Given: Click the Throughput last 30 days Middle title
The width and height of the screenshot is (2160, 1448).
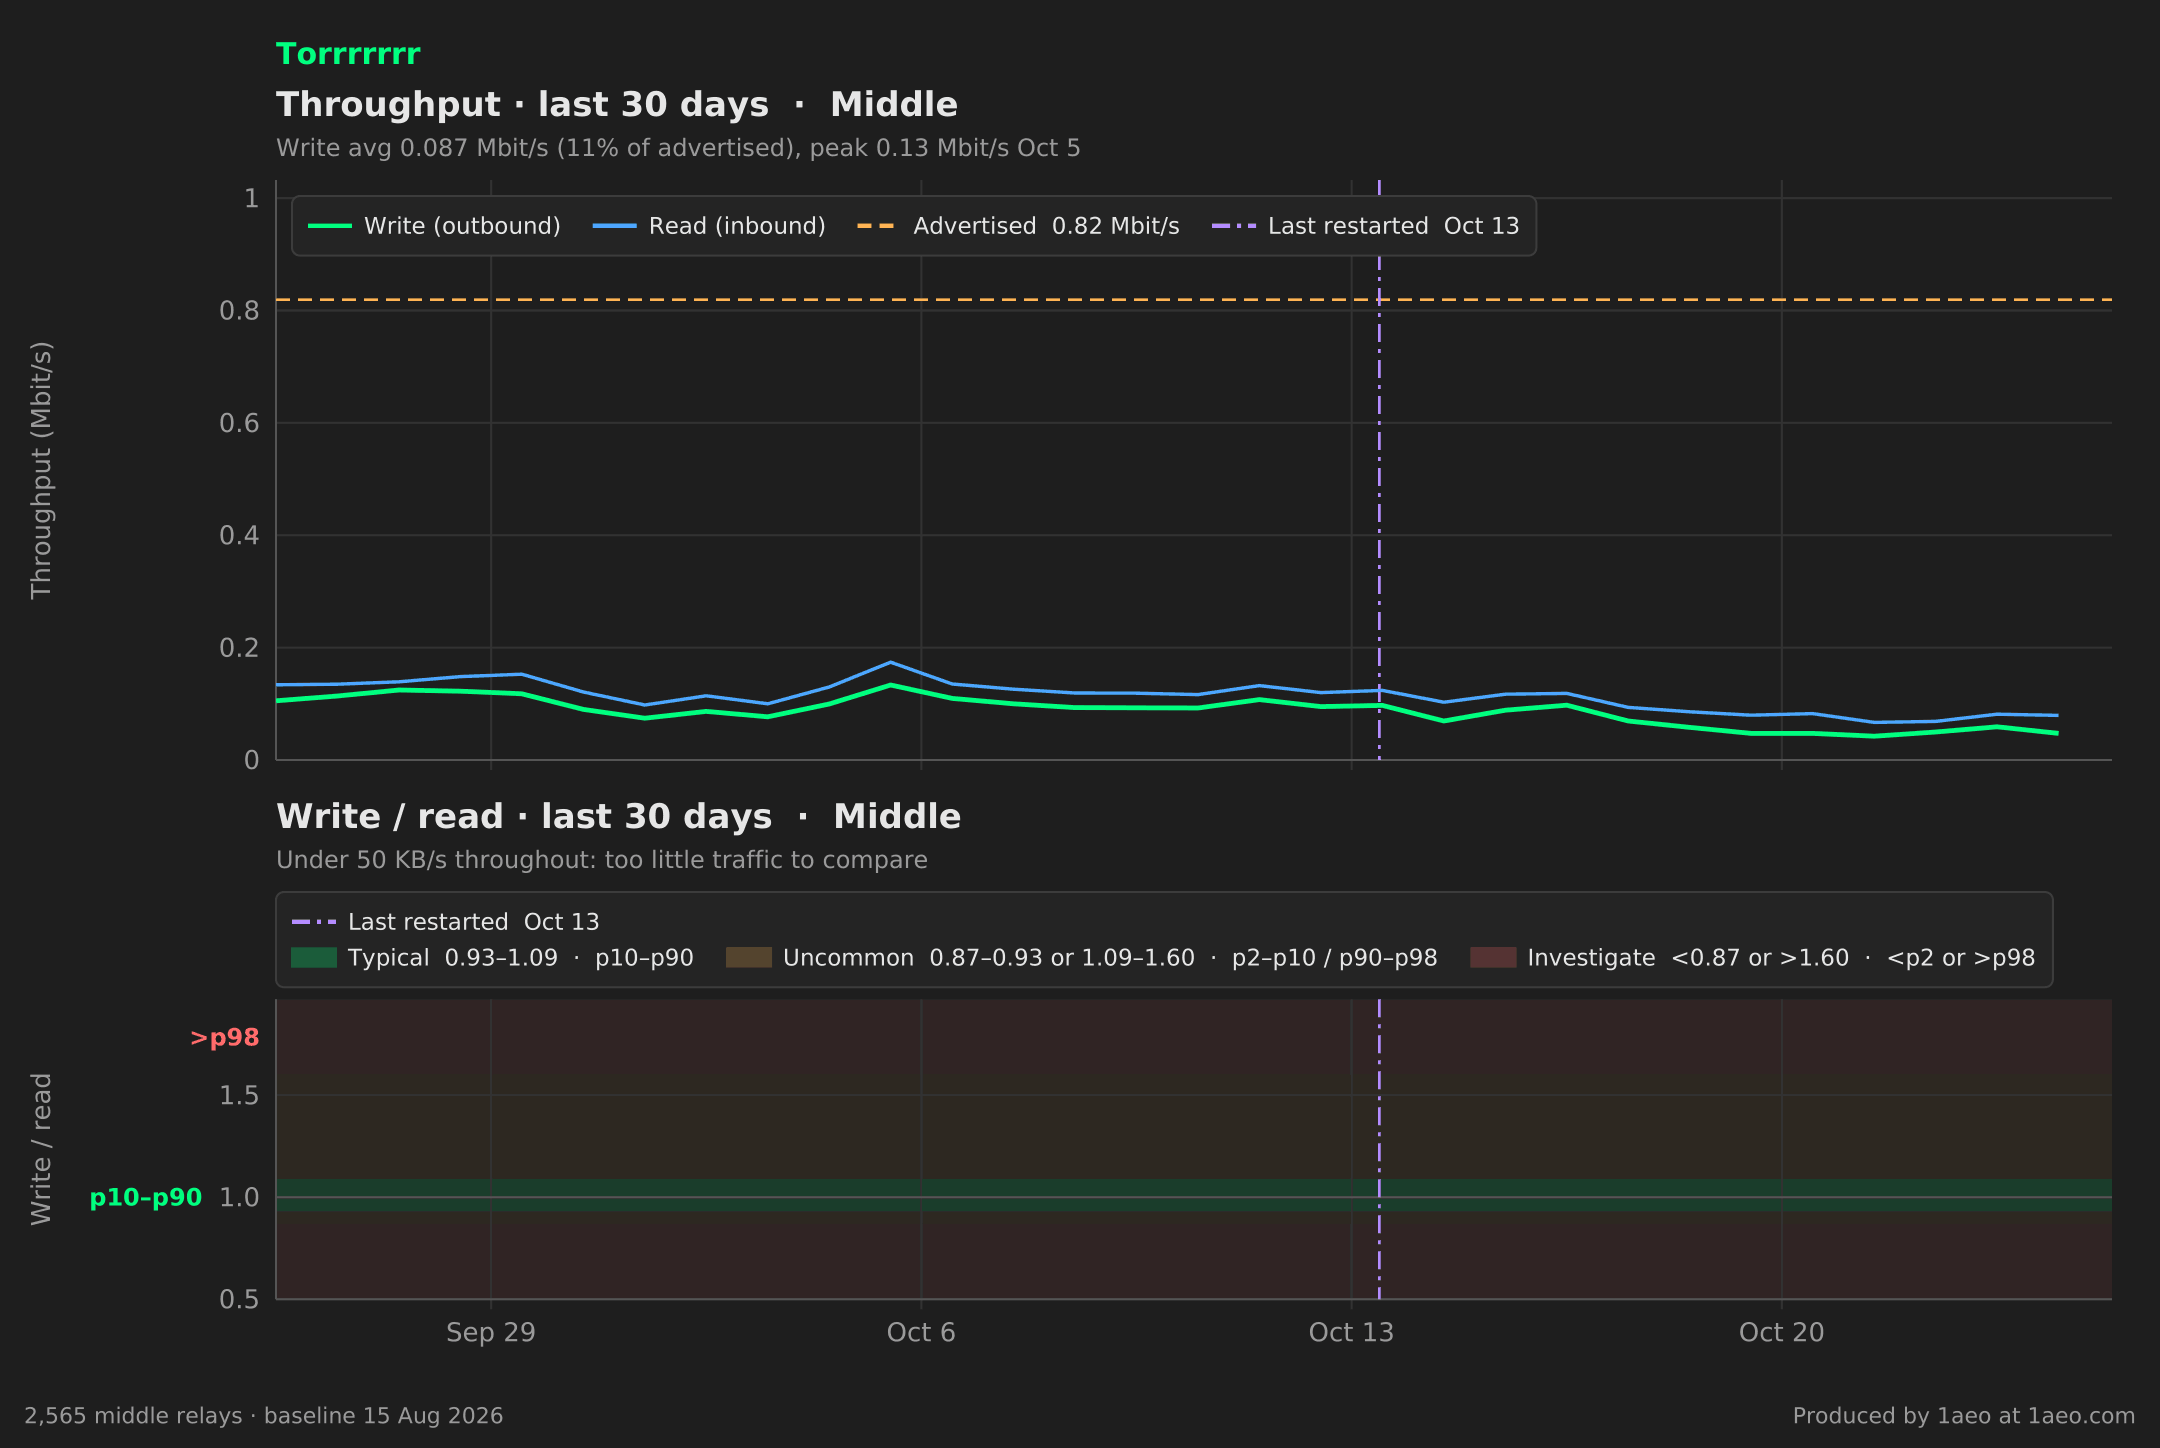Looking at the screenshot, I should tap(617, 105).
